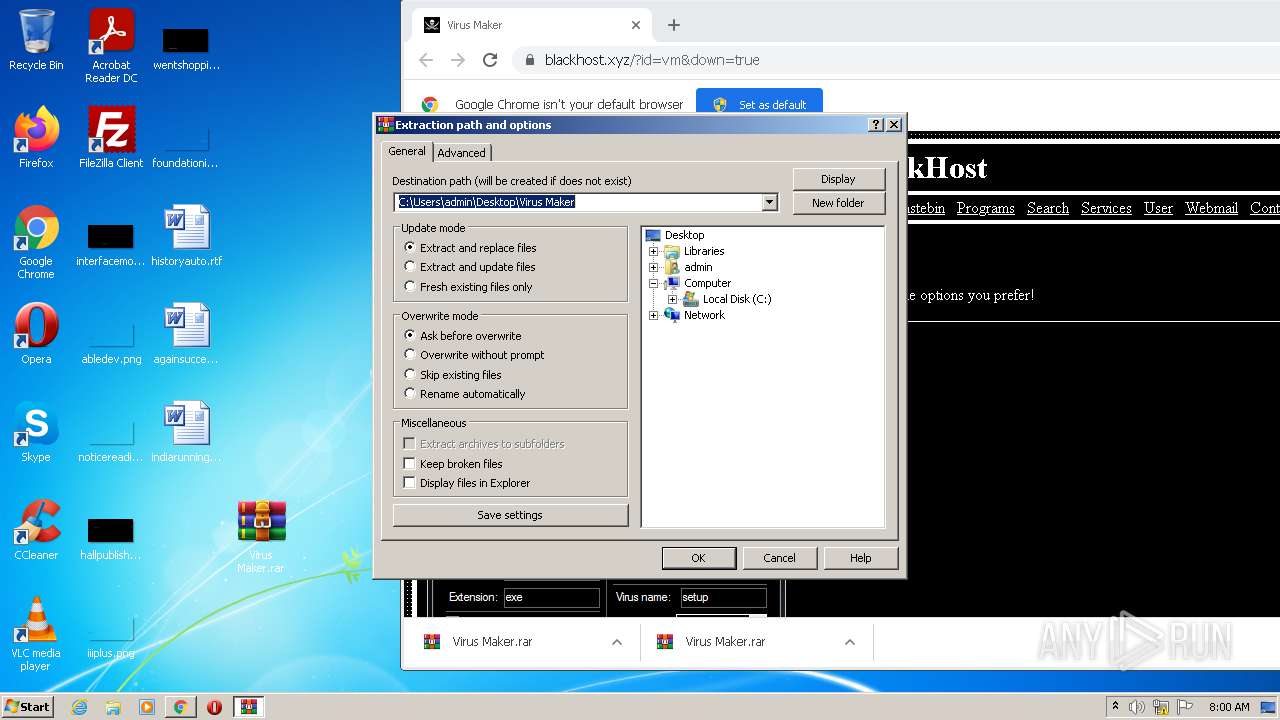Expand the admin tree node
1280x720 pixels.
pyautogui.click(x=654, y=267)
